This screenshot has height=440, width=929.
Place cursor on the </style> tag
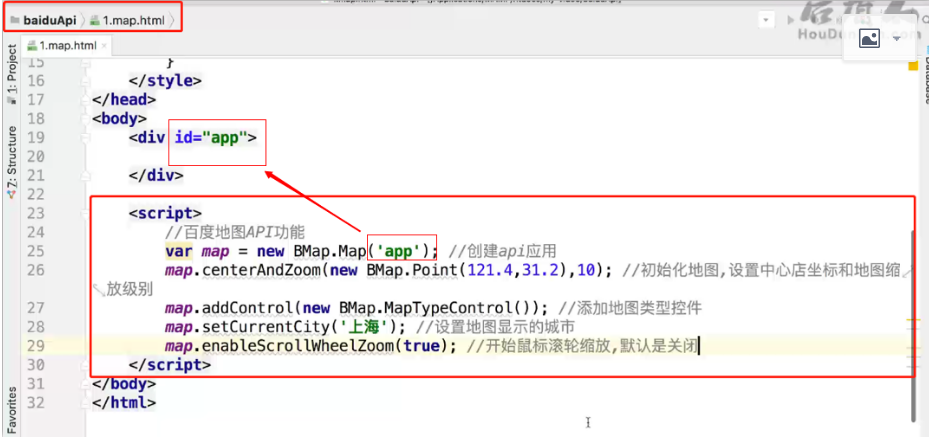165,81
